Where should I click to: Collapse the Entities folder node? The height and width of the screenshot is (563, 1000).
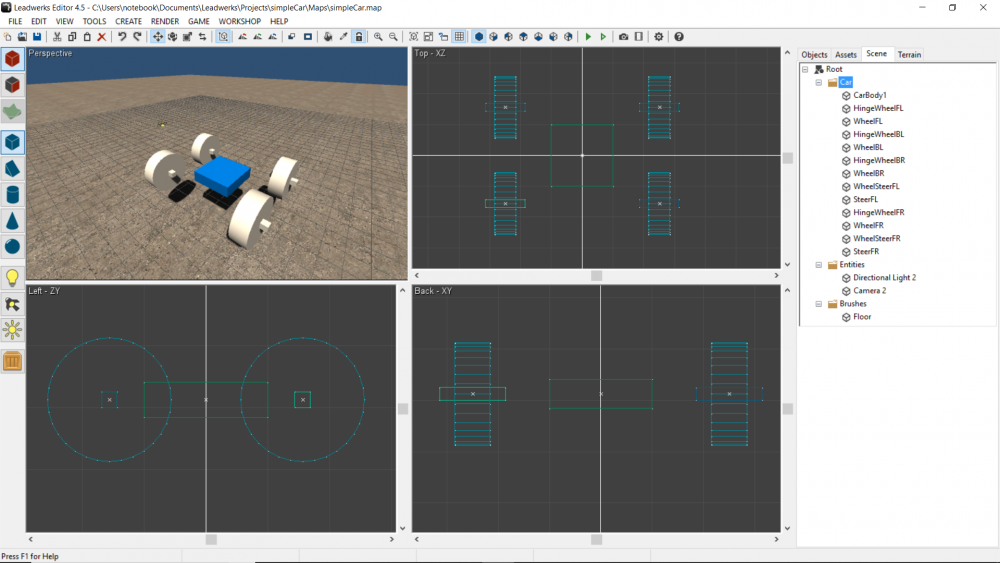pos(819,265)
